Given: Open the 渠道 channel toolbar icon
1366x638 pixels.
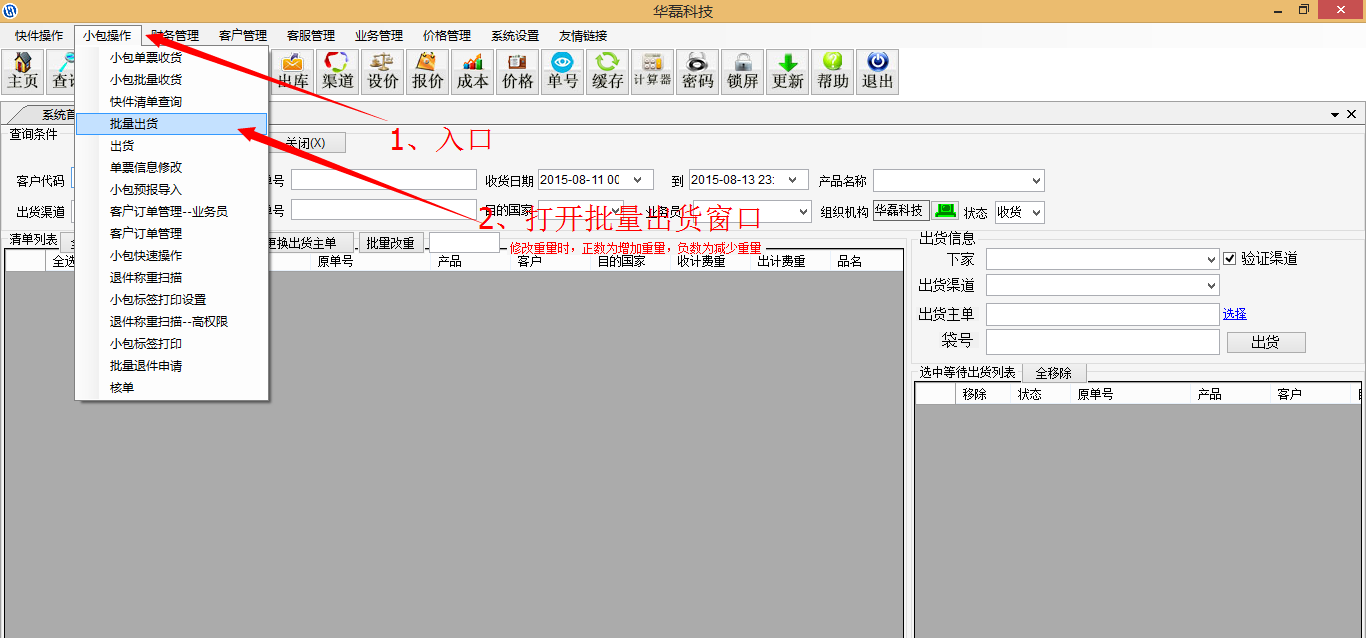Looking at the screenshot, I should [x=338, y=72].
